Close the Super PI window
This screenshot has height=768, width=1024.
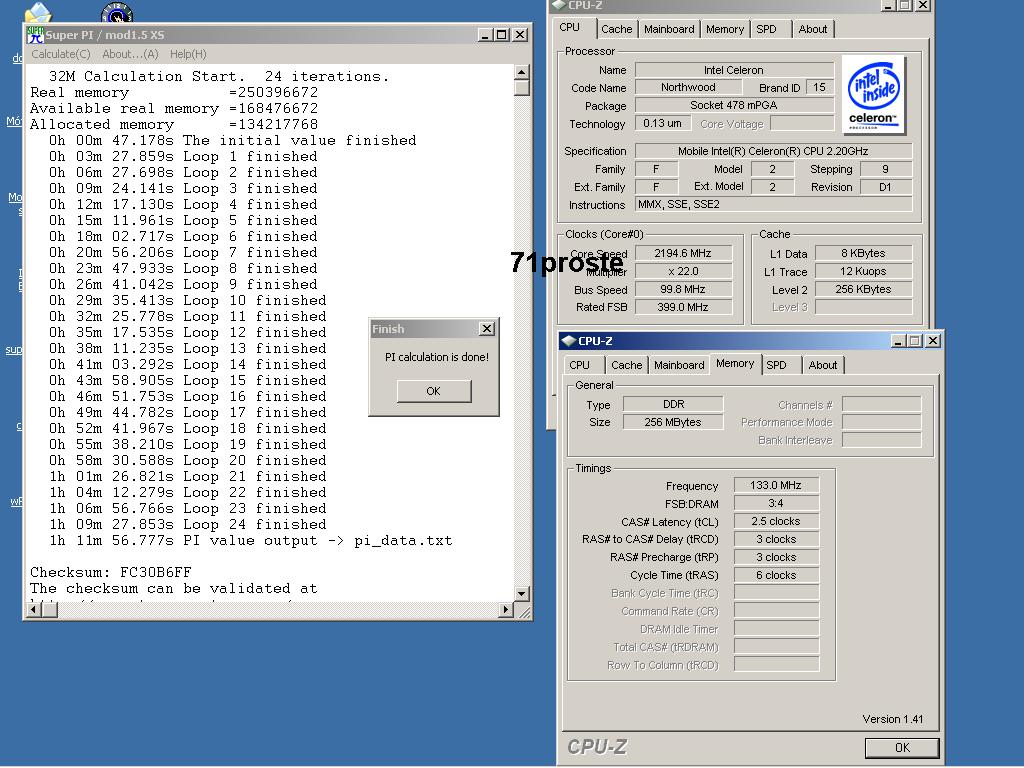(520, 35)
